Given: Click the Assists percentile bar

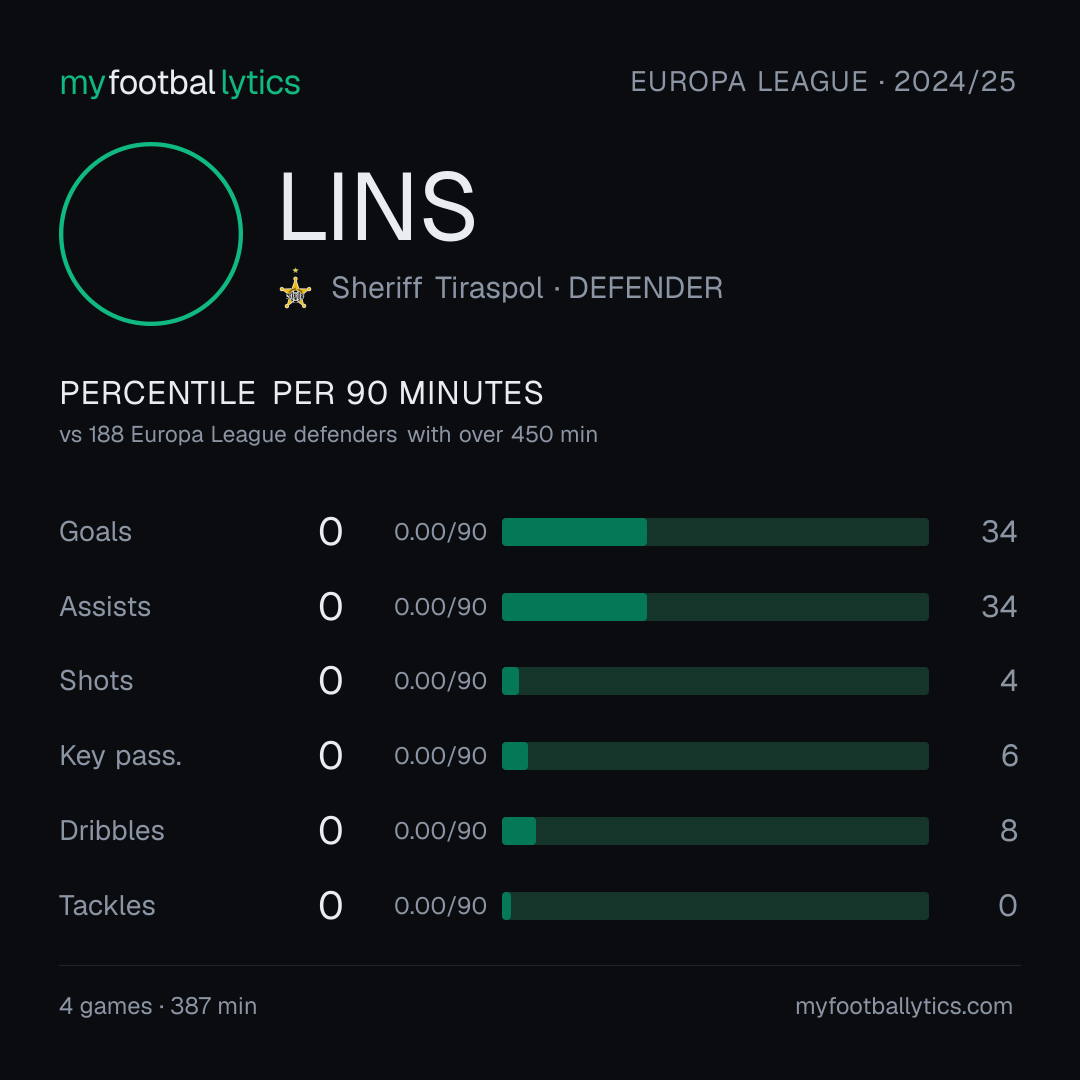Looking at the screenshot, I should click(x=715, y=607).
